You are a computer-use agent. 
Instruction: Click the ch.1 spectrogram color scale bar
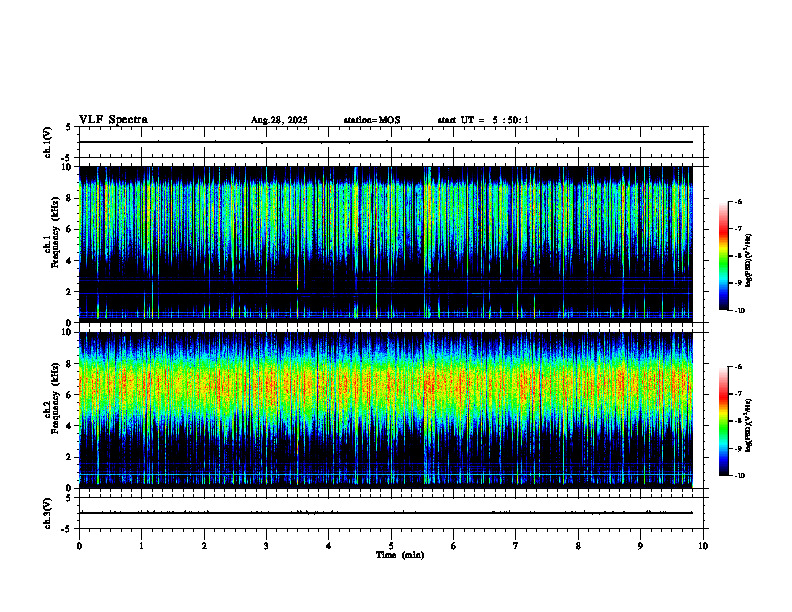tap(724, 256)
